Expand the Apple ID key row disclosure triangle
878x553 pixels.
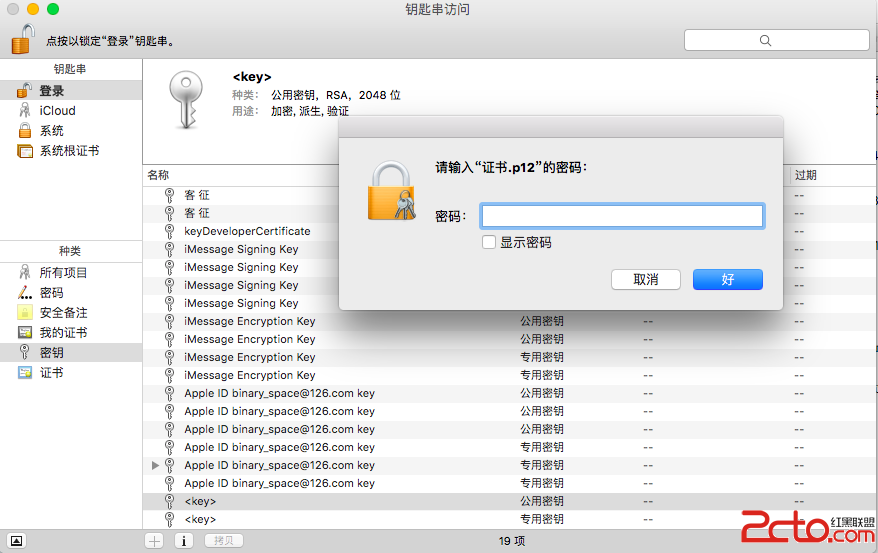(x=155, y=465)
